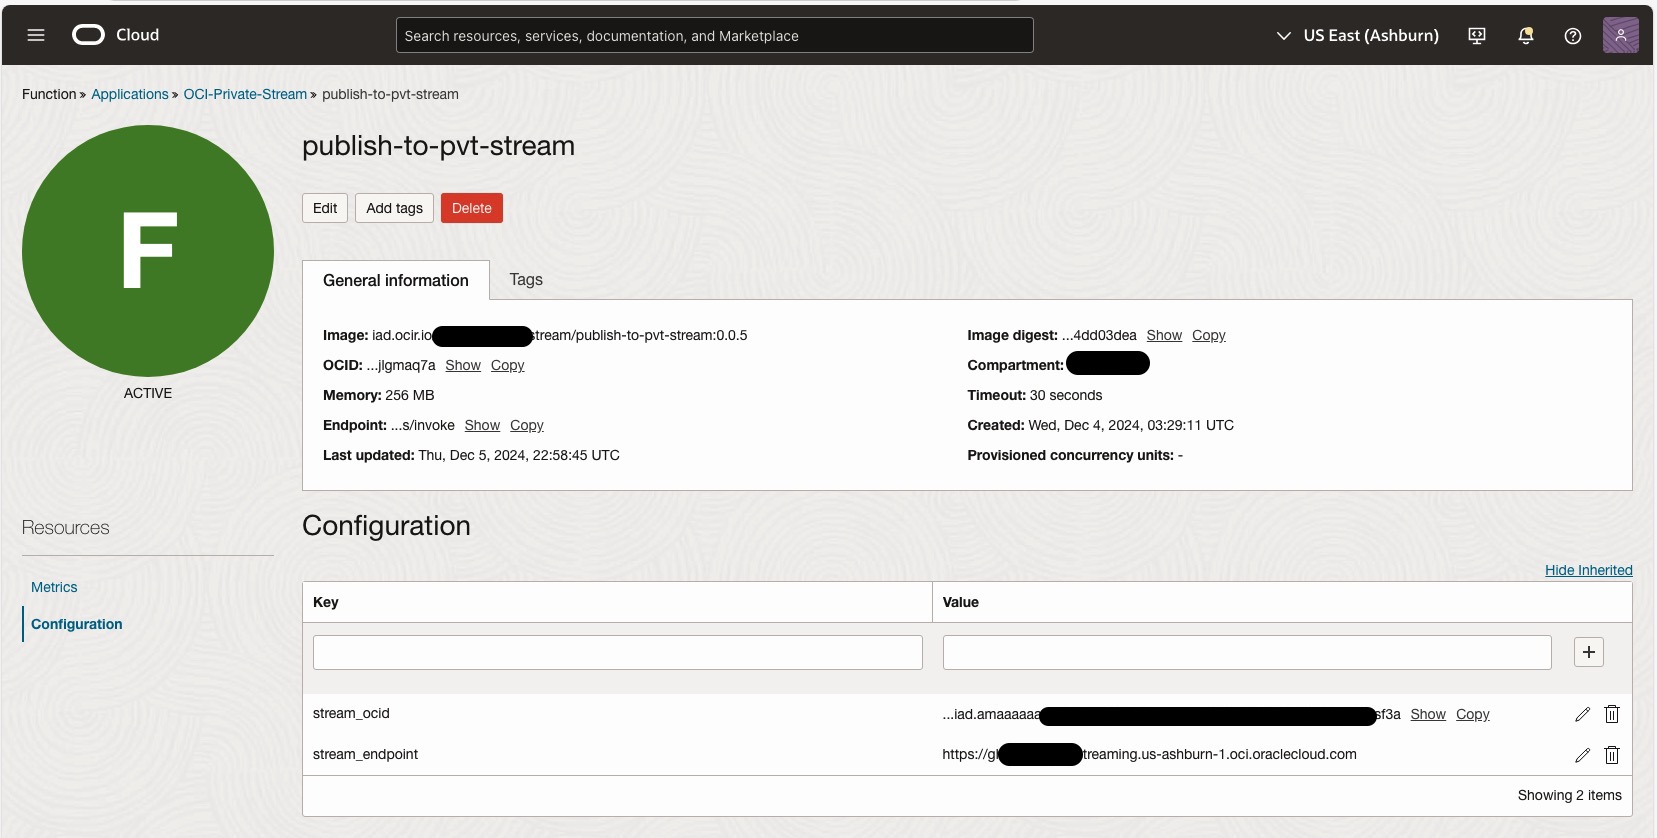
Task: Click the Provisioned concurrency units text
Action: pos(1075,455)
